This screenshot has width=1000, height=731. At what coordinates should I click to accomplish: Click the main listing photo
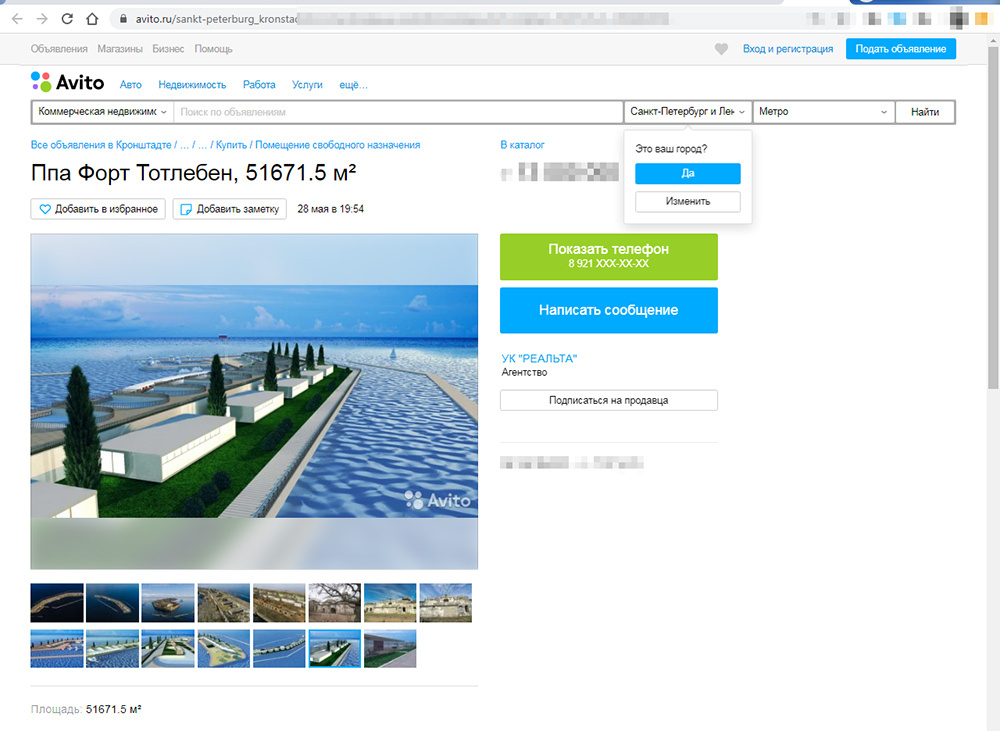(x=254, y=401)
